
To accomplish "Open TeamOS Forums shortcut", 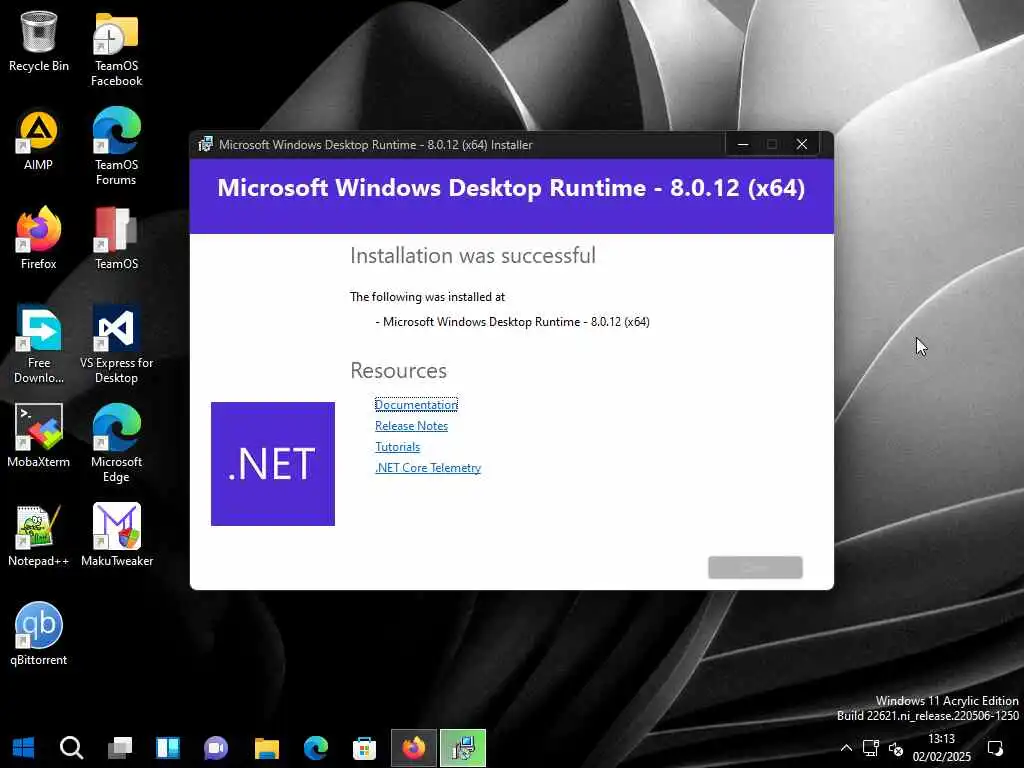I will pos(116,147).
